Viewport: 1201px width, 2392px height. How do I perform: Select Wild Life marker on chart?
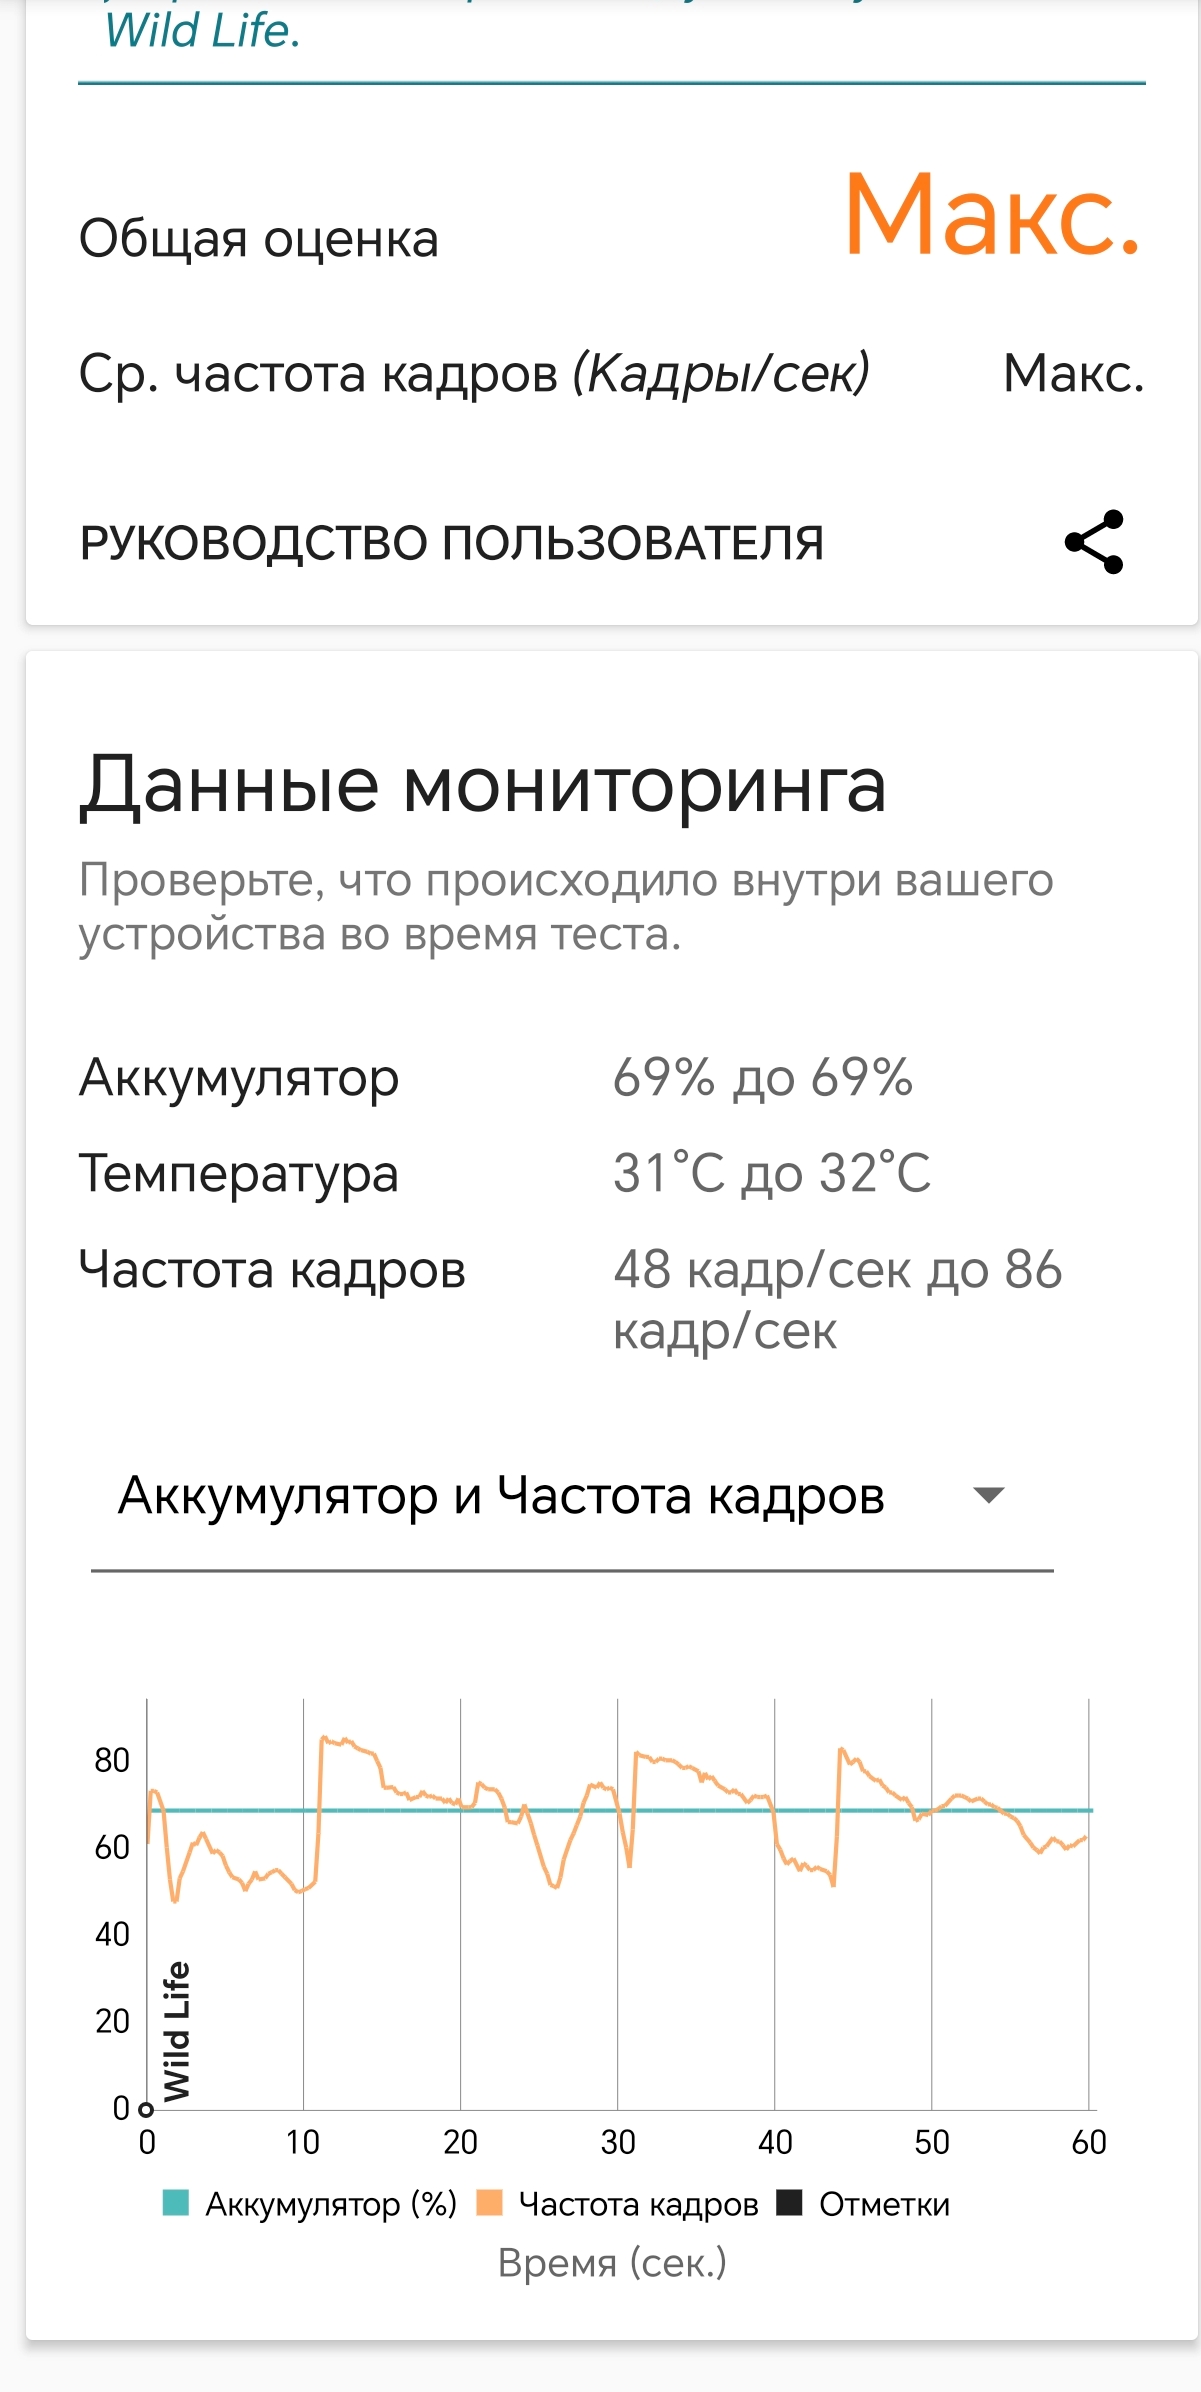tap(176, 2032)
